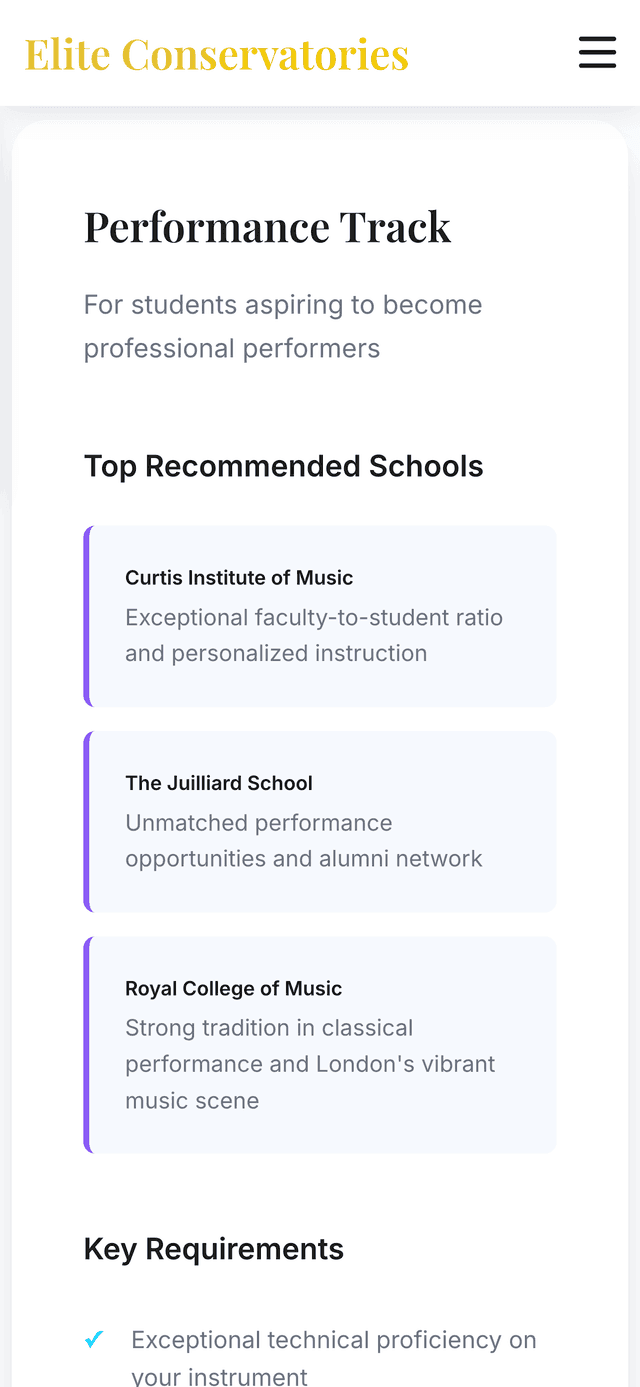Viewport: 640px width, 1387px height.
Task: Click the 'Exceptional technical proficiency' requirement text
Action: click(334, 1340)
